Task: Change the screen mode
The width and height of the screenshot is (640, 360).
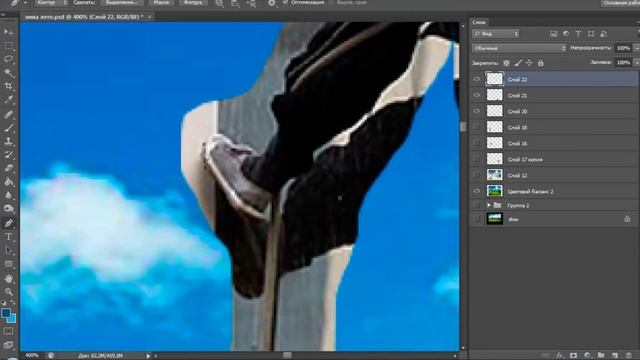Action: click(8, 345)
